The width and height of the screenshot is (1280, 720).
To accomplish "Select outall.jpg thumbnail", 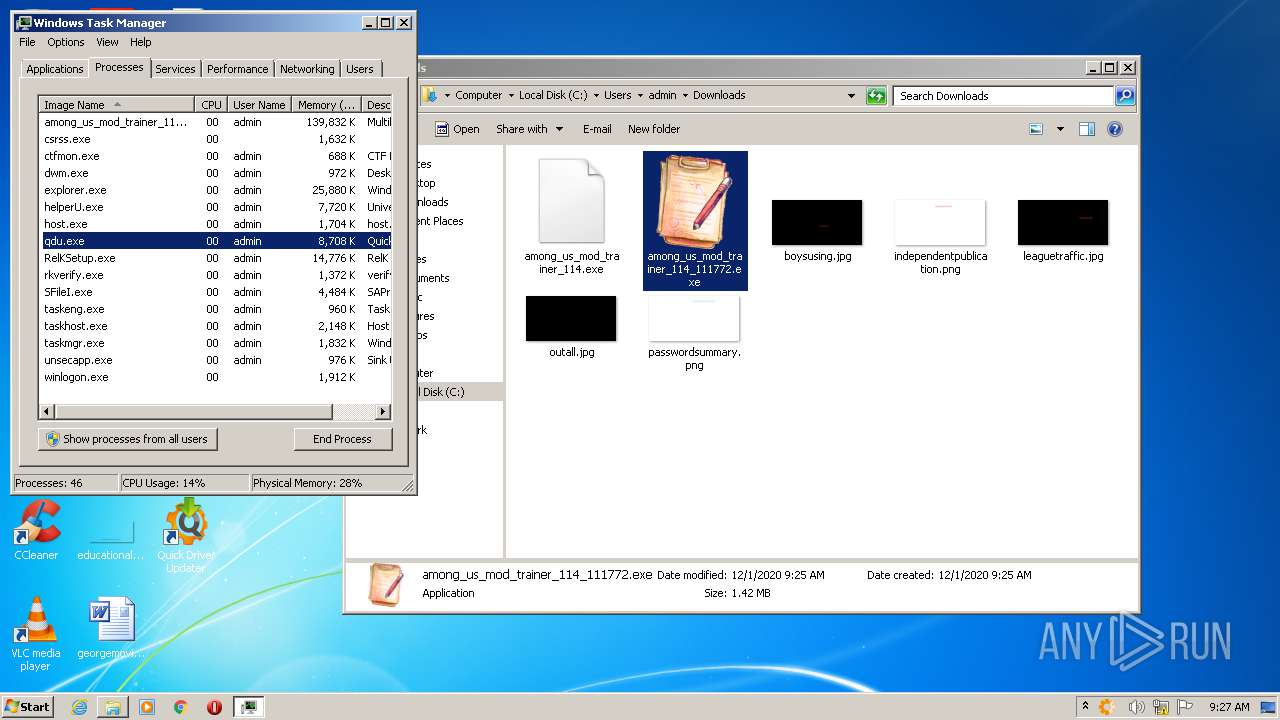I will click(571, 318).
